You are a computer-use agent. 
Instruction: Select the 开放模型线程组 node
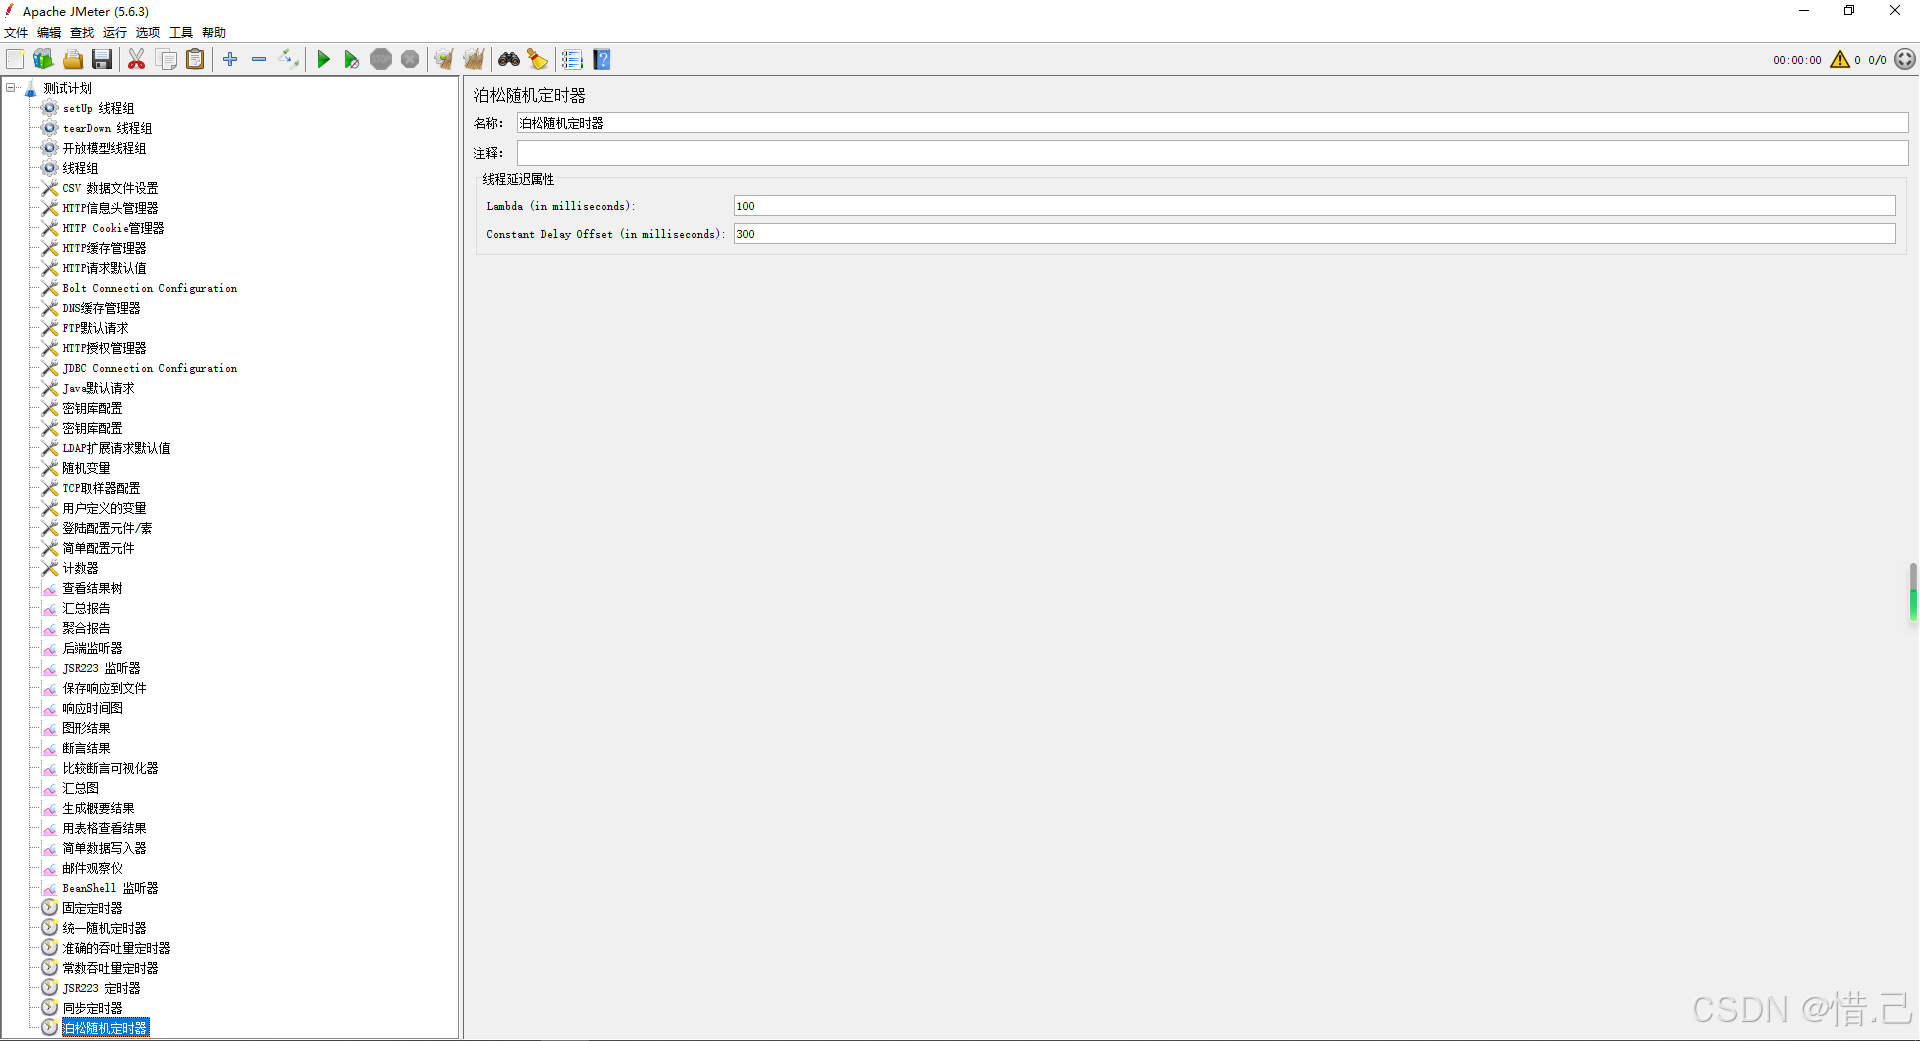tap(104, 148)
